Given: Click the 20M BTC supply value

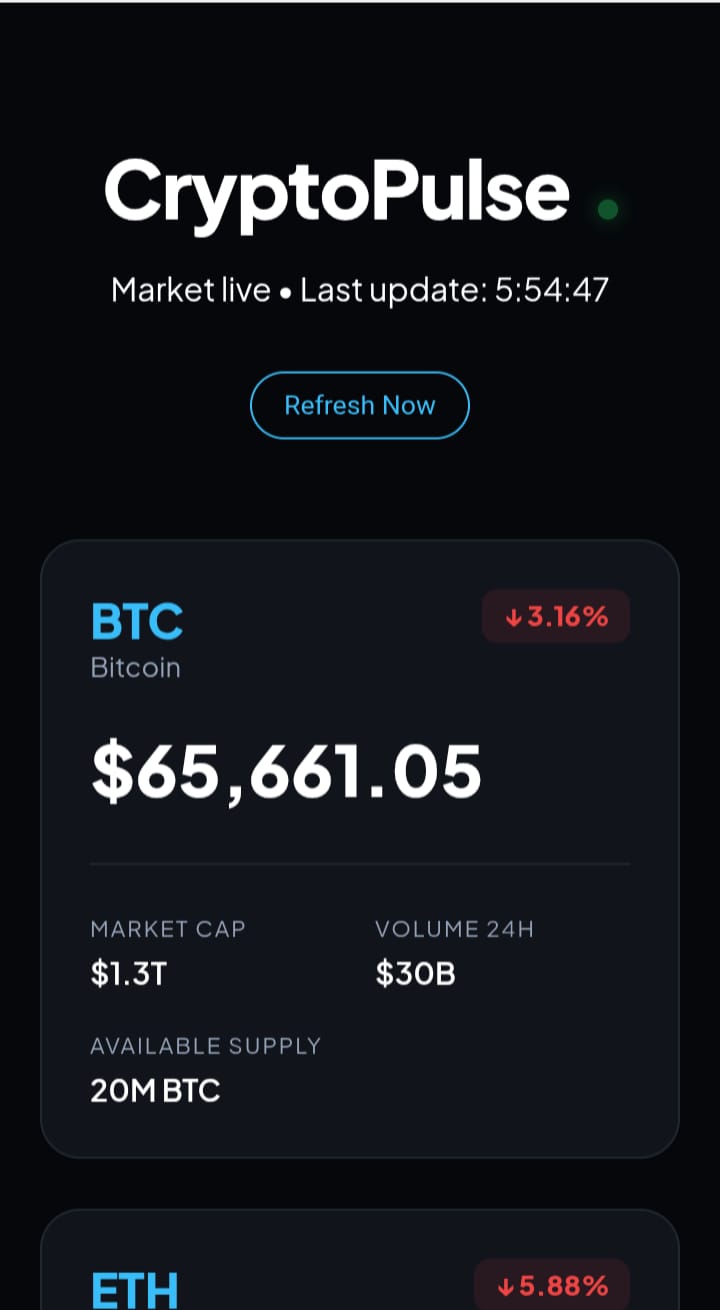Looking at the screenshot, I should pyautogui.click(x=155, y=1090).
